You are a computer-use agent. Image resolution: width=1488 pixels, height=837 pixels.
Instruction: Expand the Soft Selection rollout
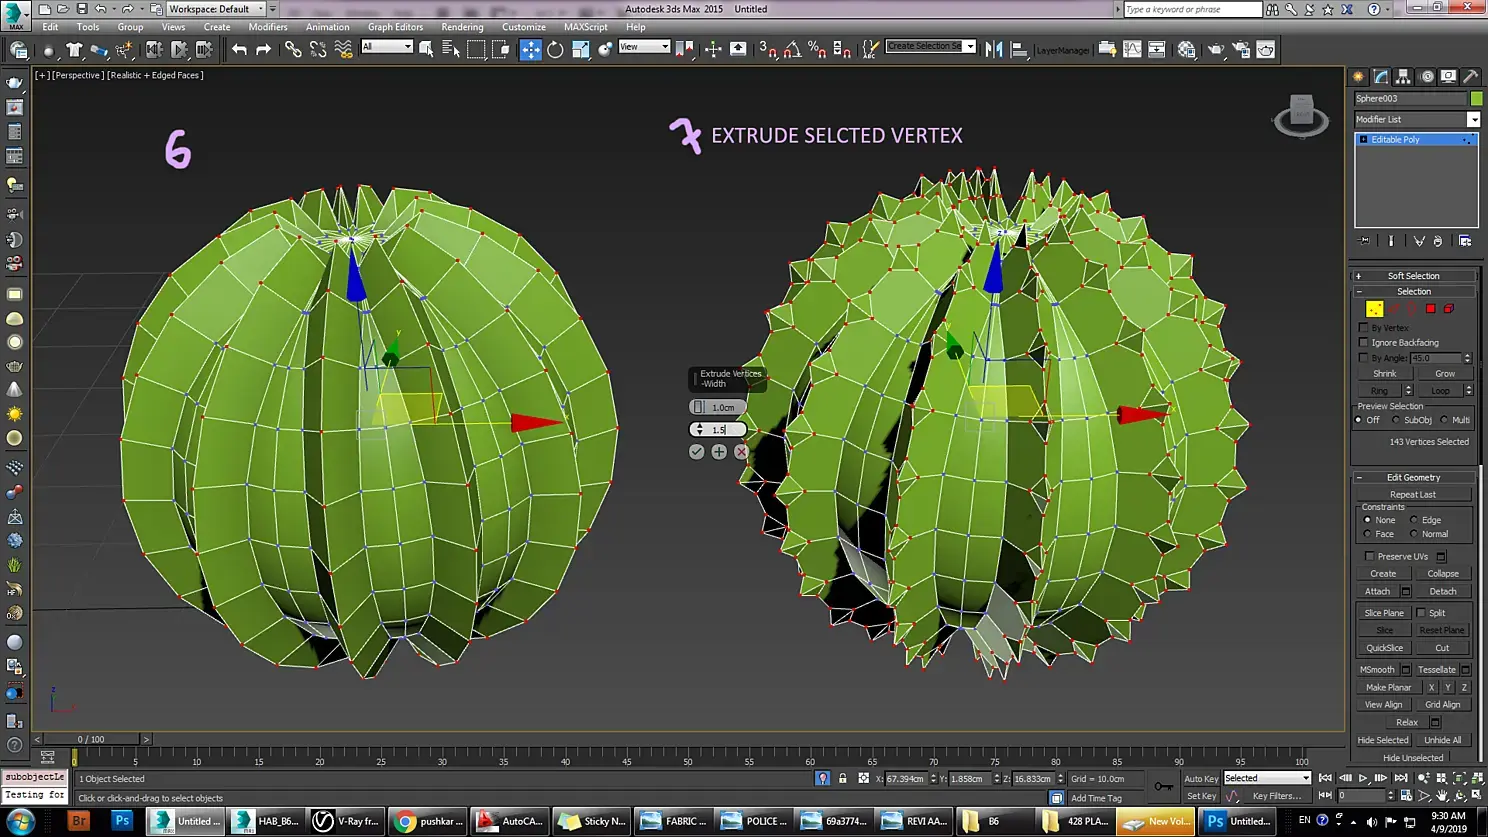pos(1414,276)
